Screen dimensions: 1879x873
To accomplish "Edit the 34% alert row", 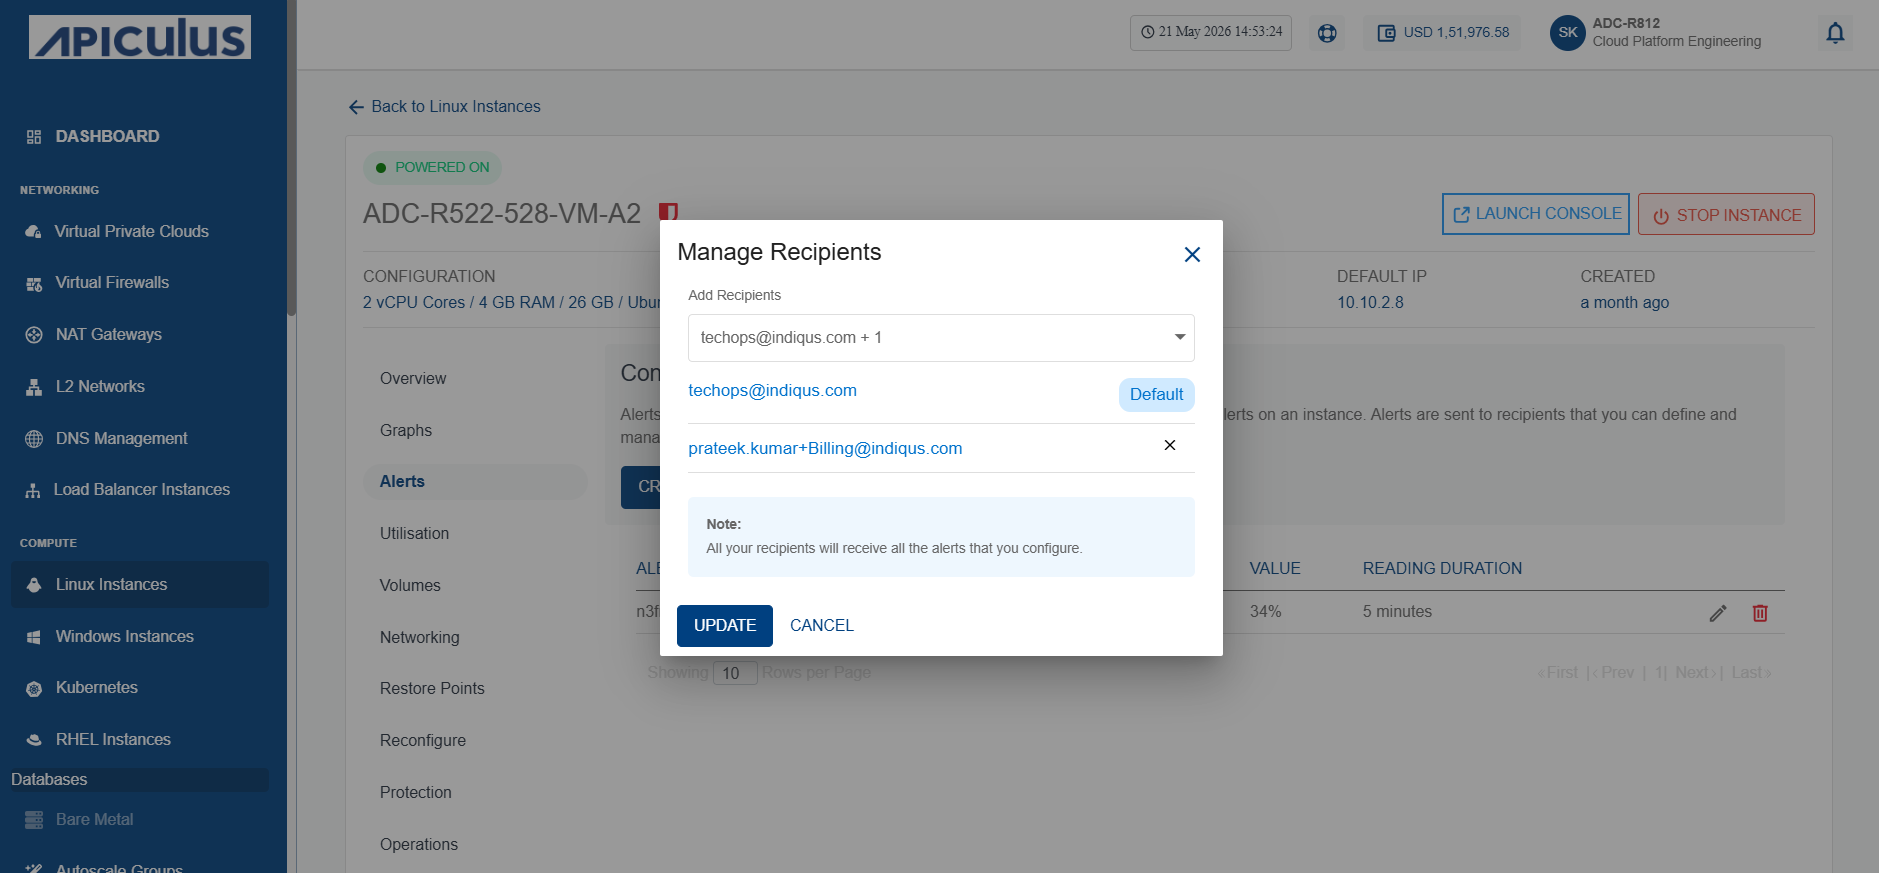I will tap(1718, 613).
